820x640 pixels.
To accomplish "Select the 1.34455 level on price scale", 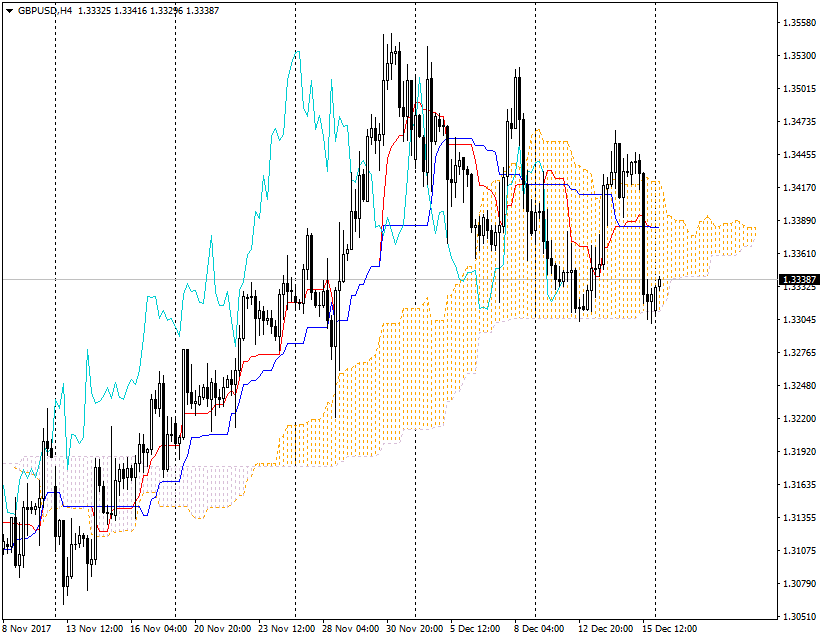I will (x=799, y=155).
